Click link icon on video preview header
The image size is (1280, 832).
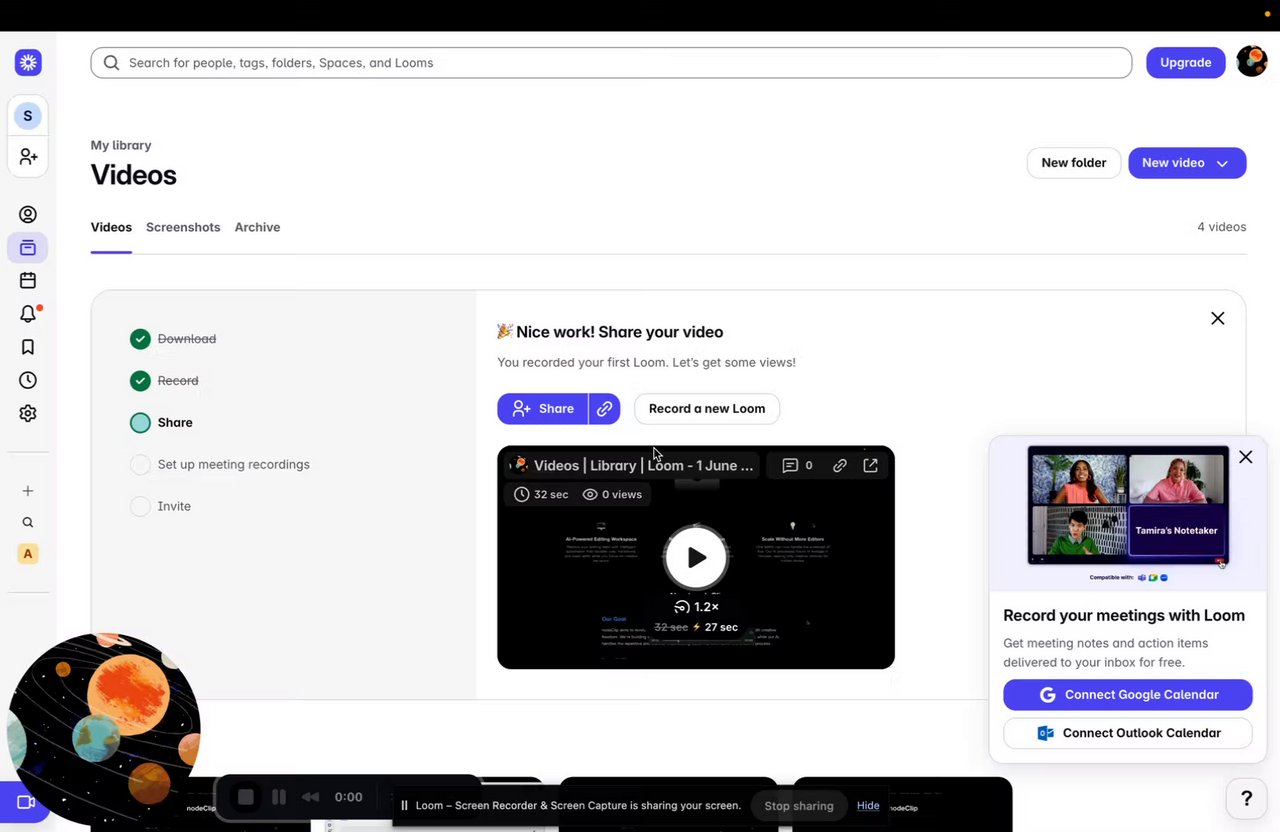pyautogui.click(x=840, y=465)
